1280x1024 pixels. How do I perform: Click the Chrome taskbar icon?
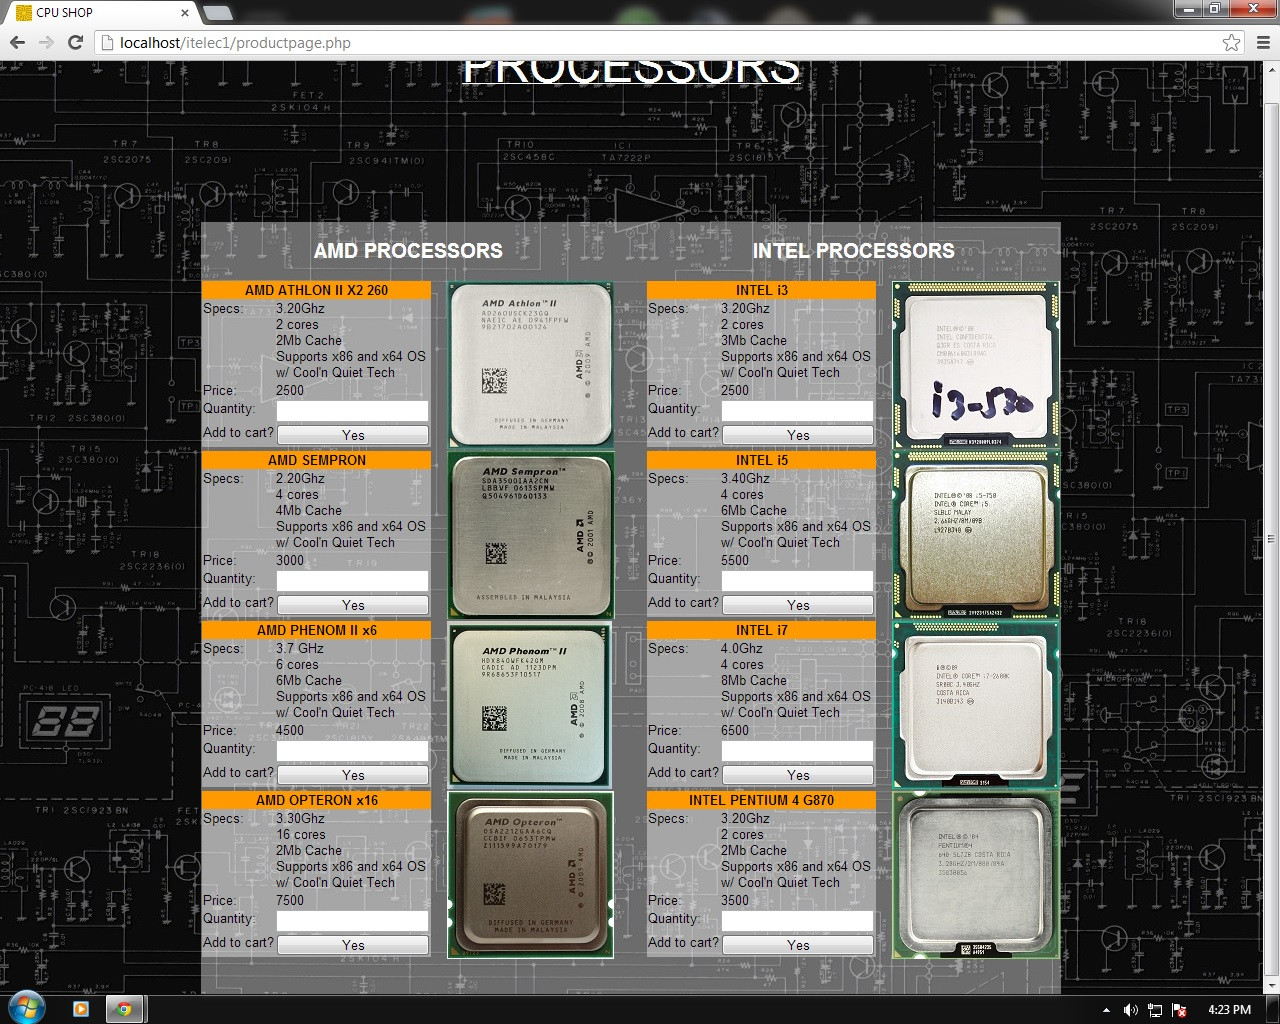[x=124, y=1009]
